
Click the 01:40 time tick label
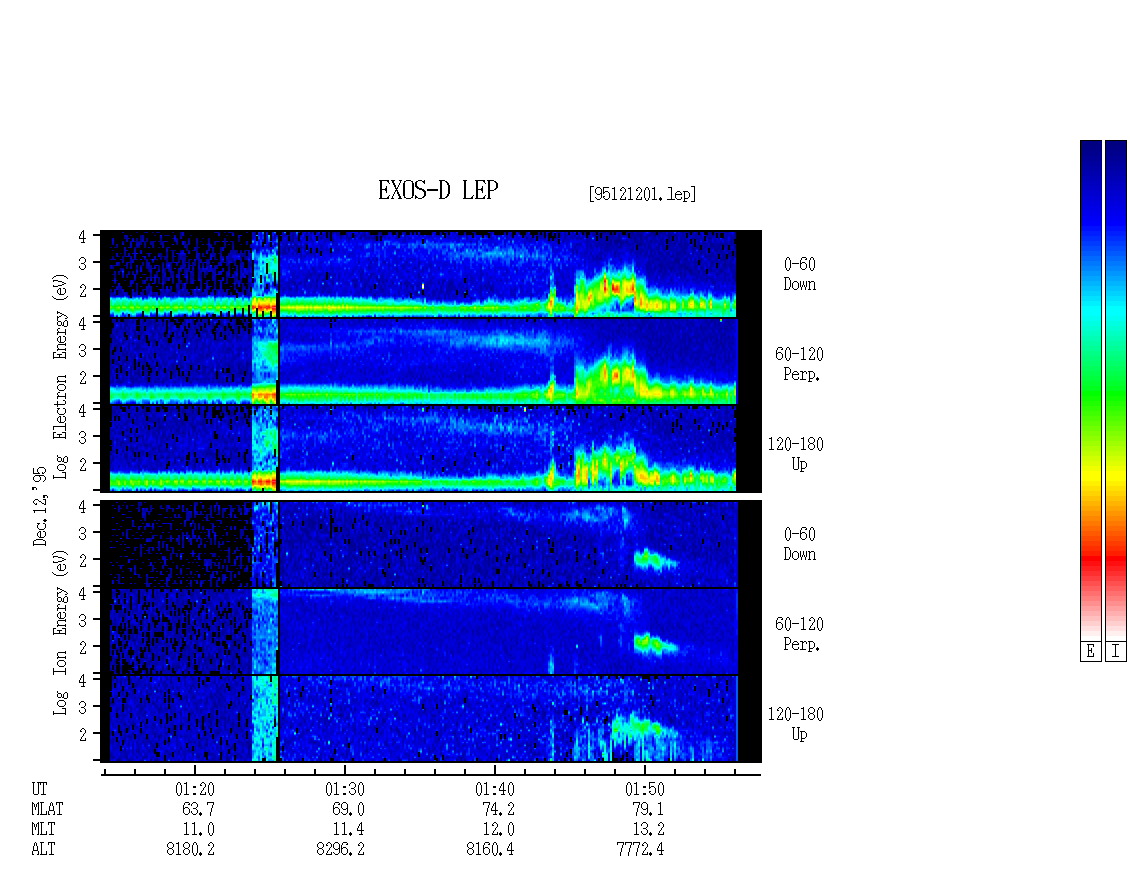494,789
